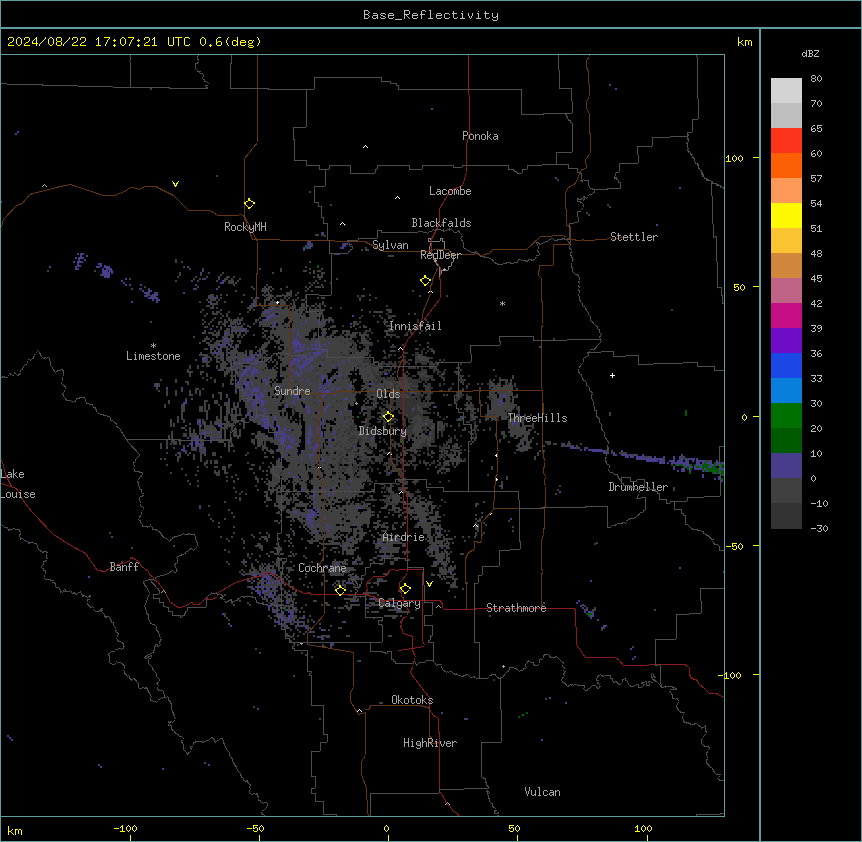The height and width of the screenshot is (842, 862).
Task: Click the Didsbury label
Action: click(383, 431)
